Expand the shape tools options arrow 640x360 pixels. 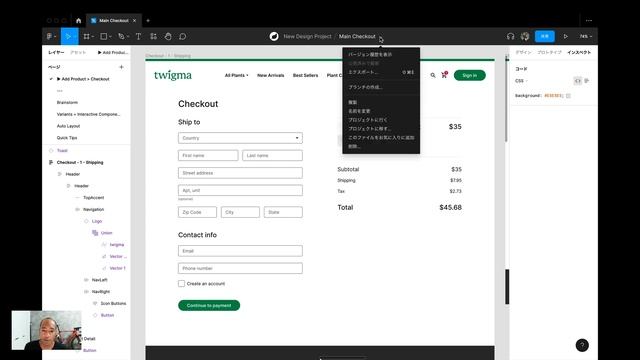click(110, 37)
